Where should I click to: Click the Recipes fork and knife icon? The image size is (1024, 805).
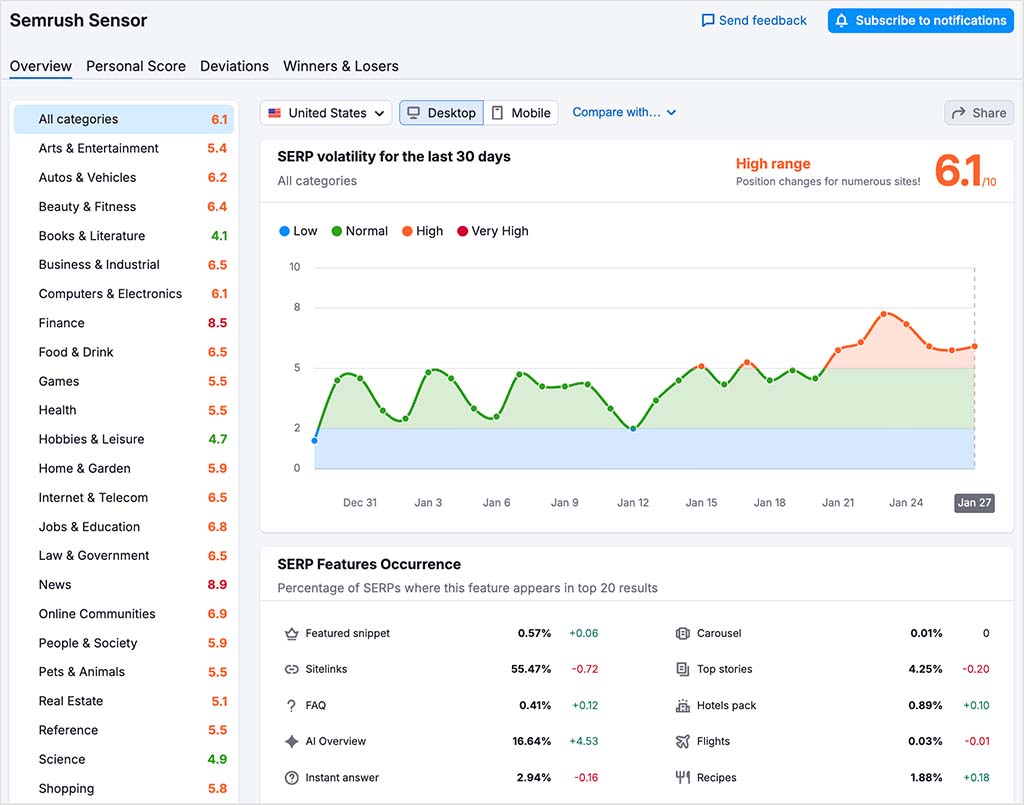point(682,778)
